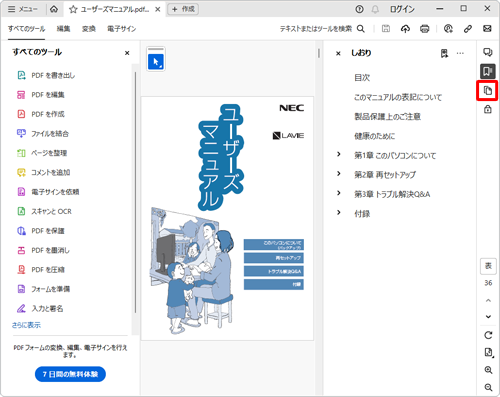This screenshot has height=397, width=500.
Task: Open the notifications bell icon
Action: [x=375, y=9]
